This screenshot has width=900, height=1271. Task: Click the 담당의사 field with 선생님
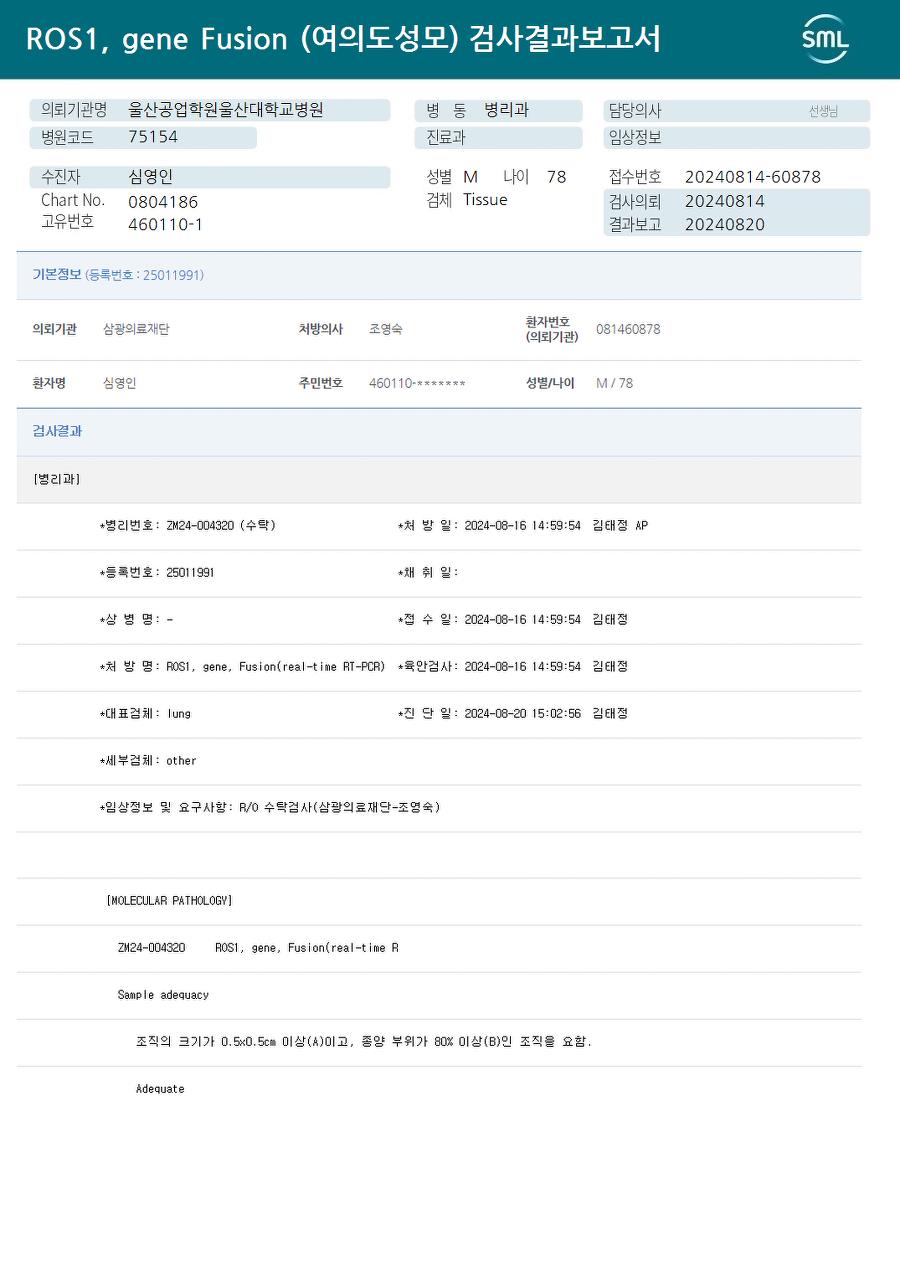click(x=736, y=111)
